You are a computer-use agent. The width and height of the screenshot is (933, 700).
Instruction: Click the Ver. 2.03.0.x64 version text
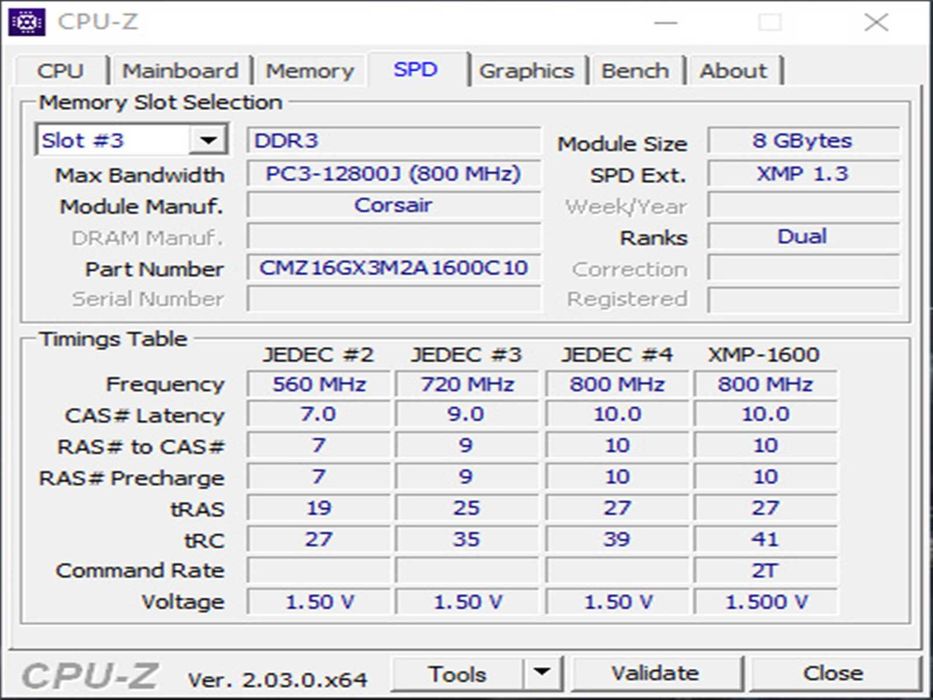[277, 679]
